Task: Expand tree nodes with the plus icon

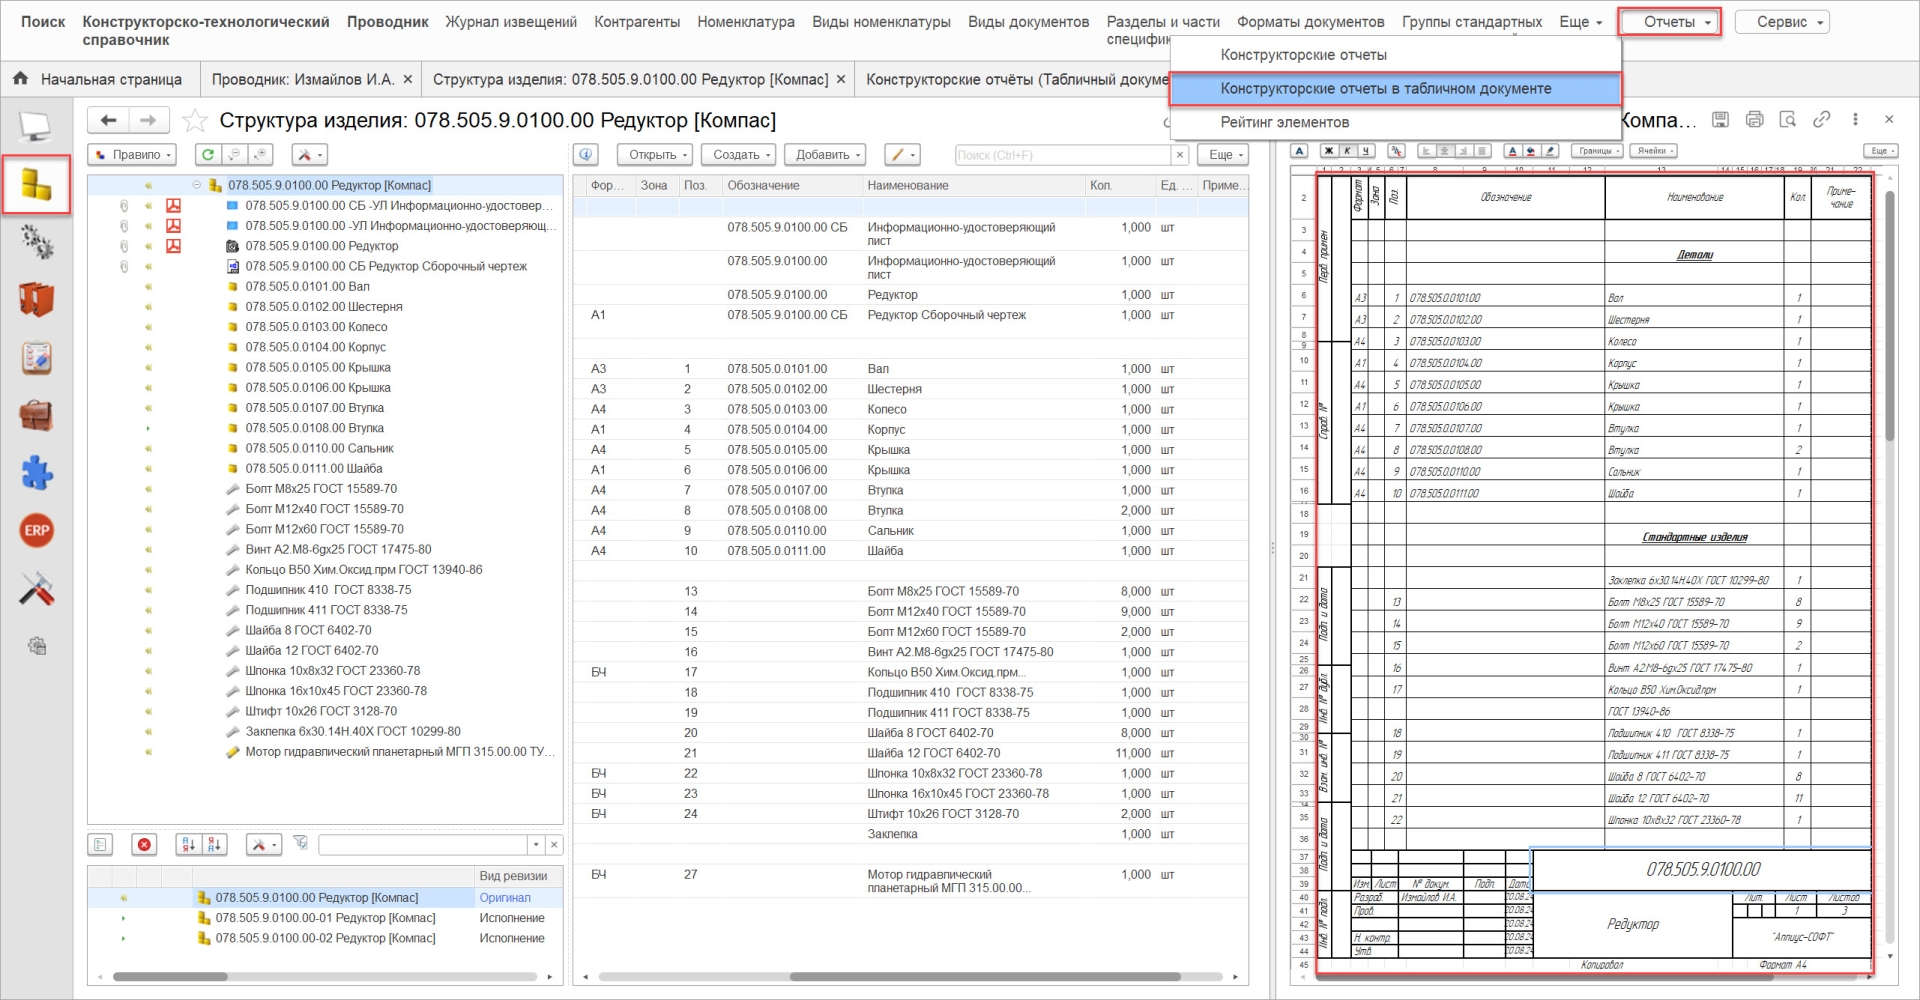Action: tap(261, 154)
